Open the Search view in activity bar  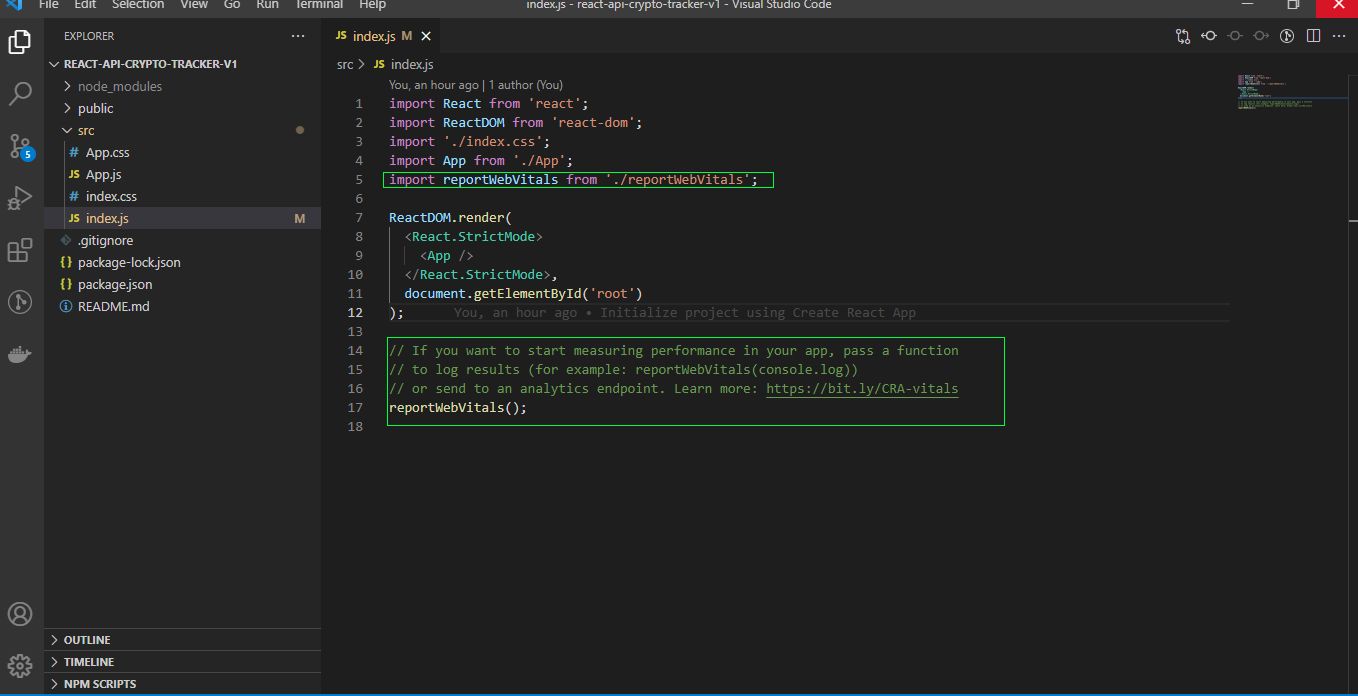[x=20, y=94]
